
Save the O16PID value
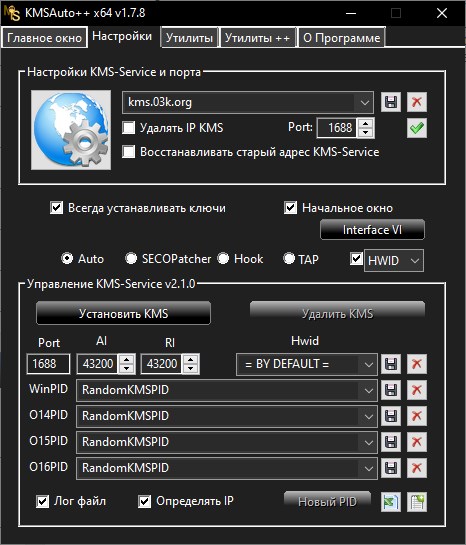point(391,468)
